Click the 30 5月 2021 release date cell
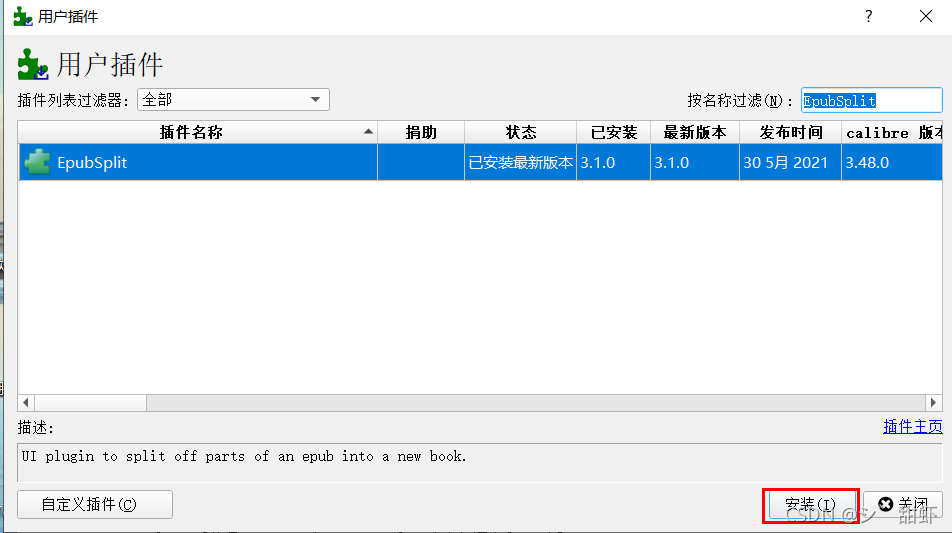 coord(790,162)
